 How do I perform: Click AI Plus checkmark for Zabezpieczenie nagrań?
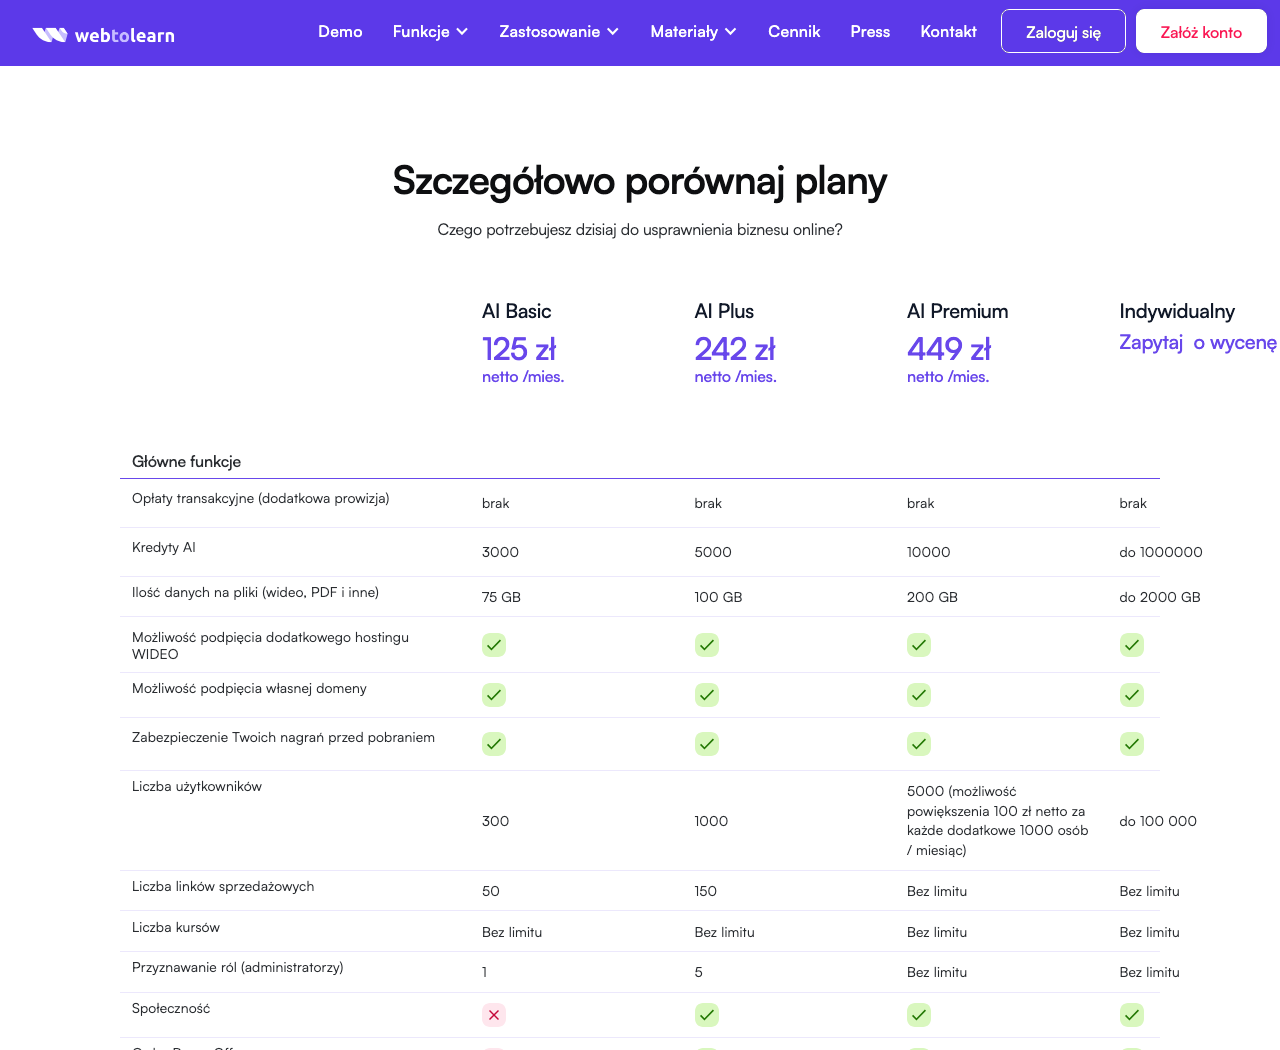[x=707, y=744]
